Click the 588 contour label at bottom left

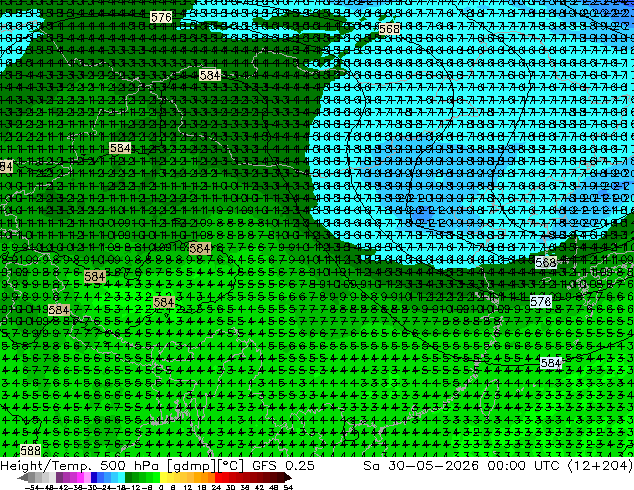pyautogui.click(x=30, y=450)
